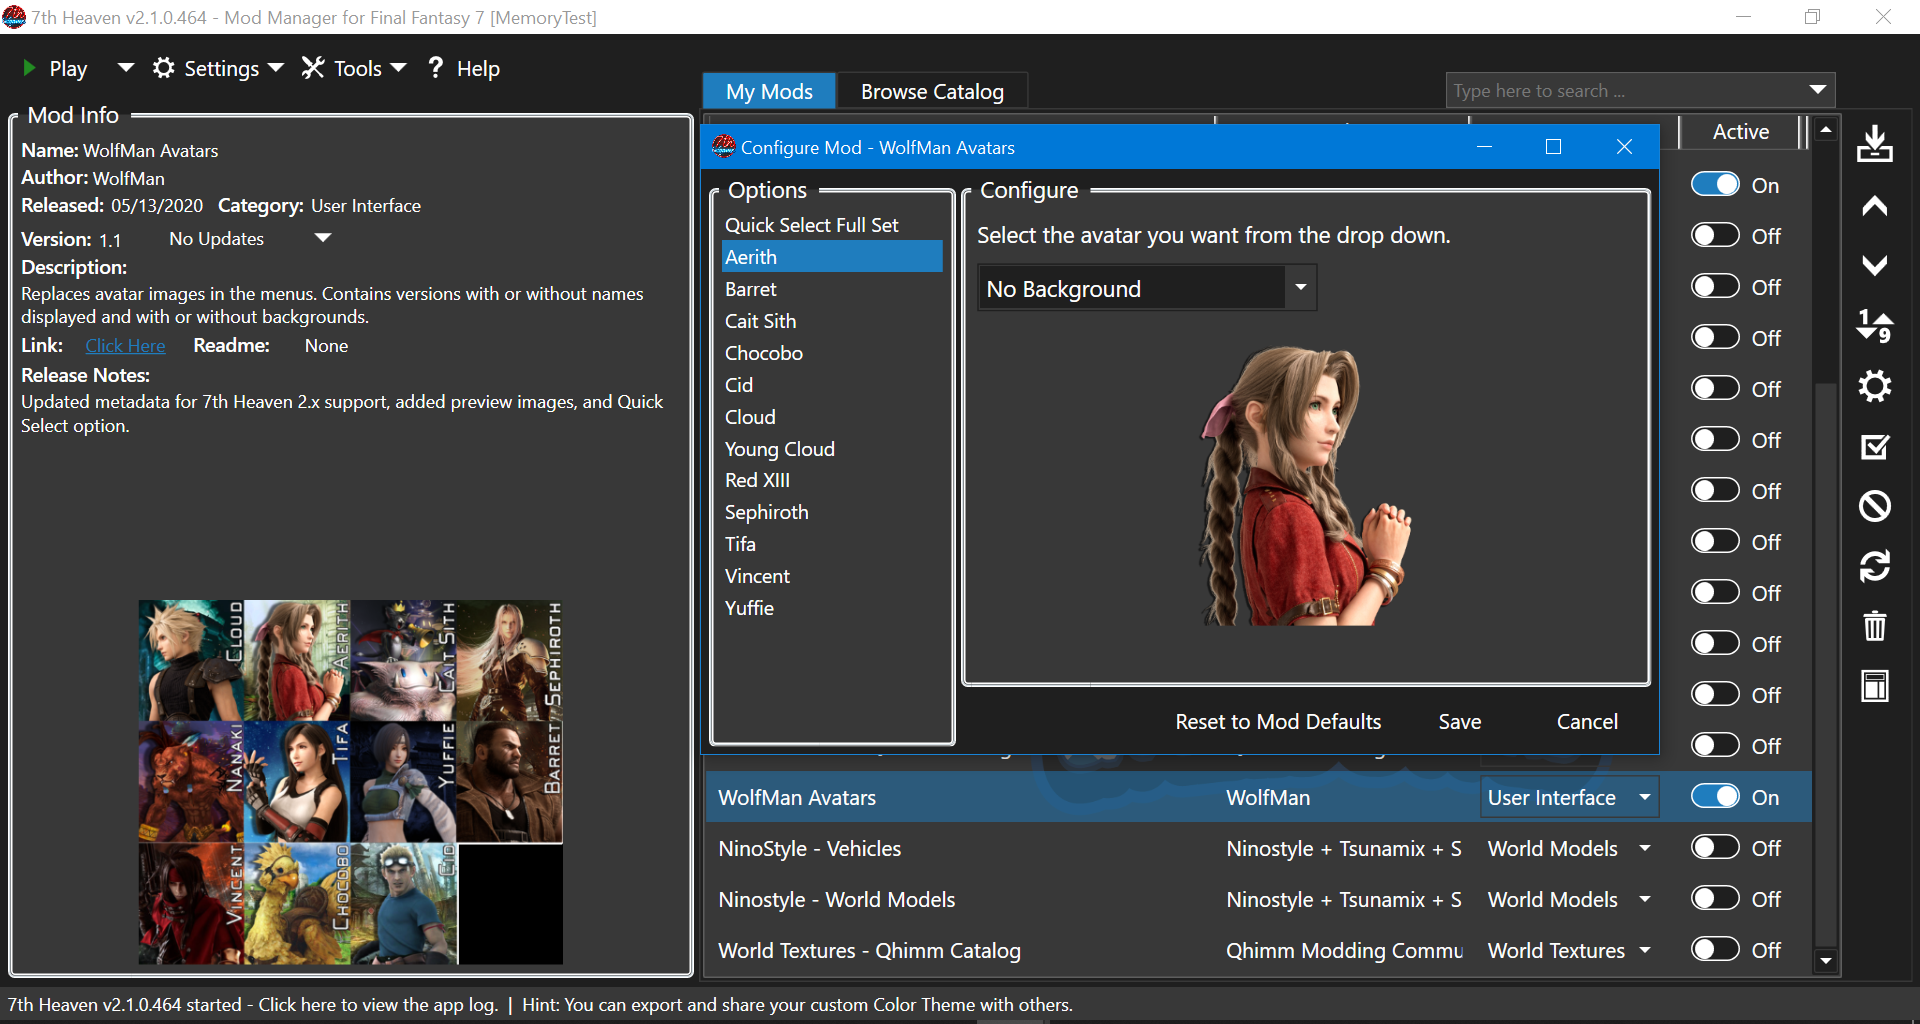Viewport: 1920px width, 1024px height.
Task: Click the Save button
Action: (x=1459, y=721)
